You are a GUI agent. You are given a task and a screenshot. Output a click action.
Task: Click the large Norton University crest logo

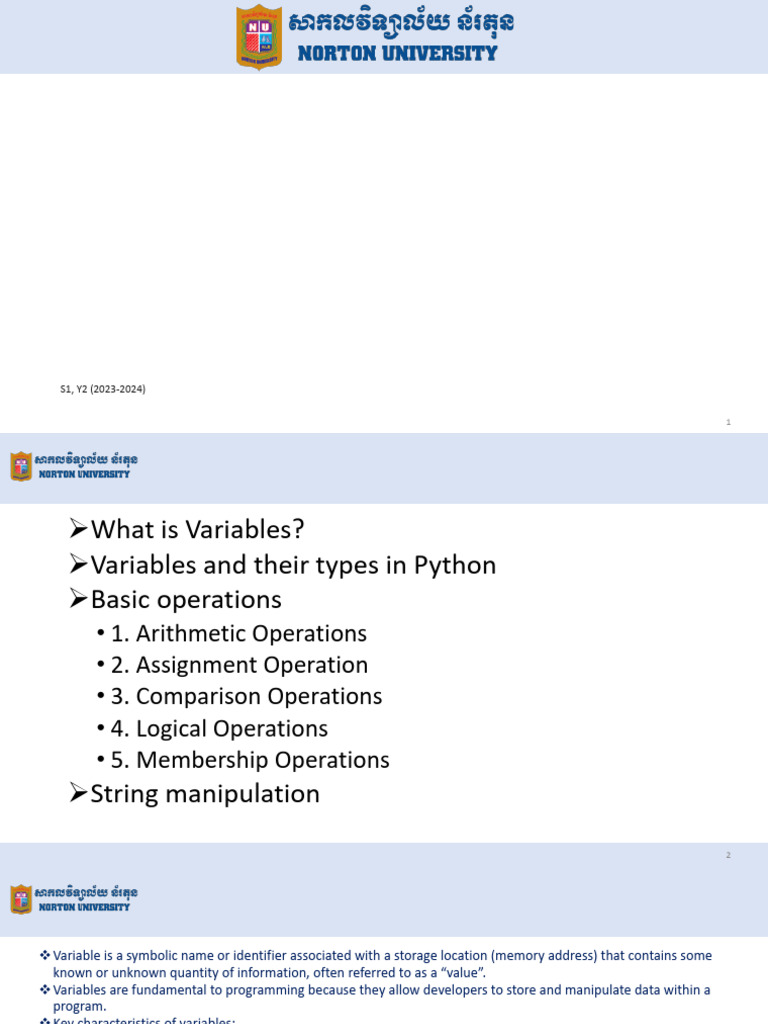(259, 37)
